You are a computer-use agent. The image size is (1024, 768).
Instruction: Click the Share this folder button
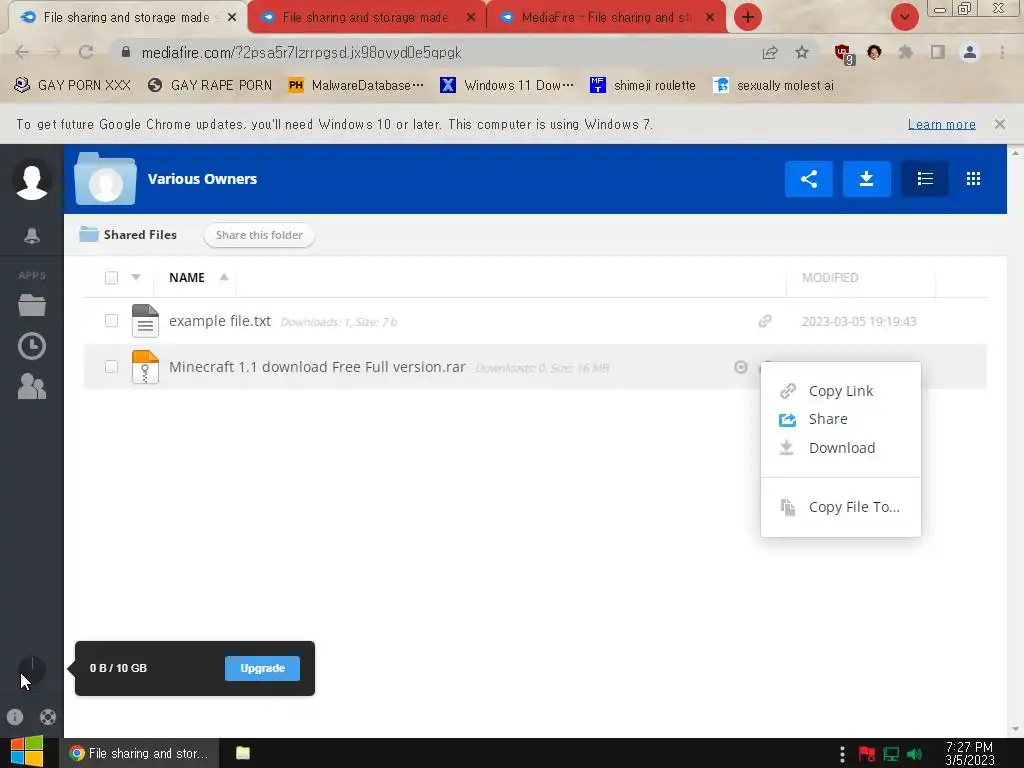[259, 235]
